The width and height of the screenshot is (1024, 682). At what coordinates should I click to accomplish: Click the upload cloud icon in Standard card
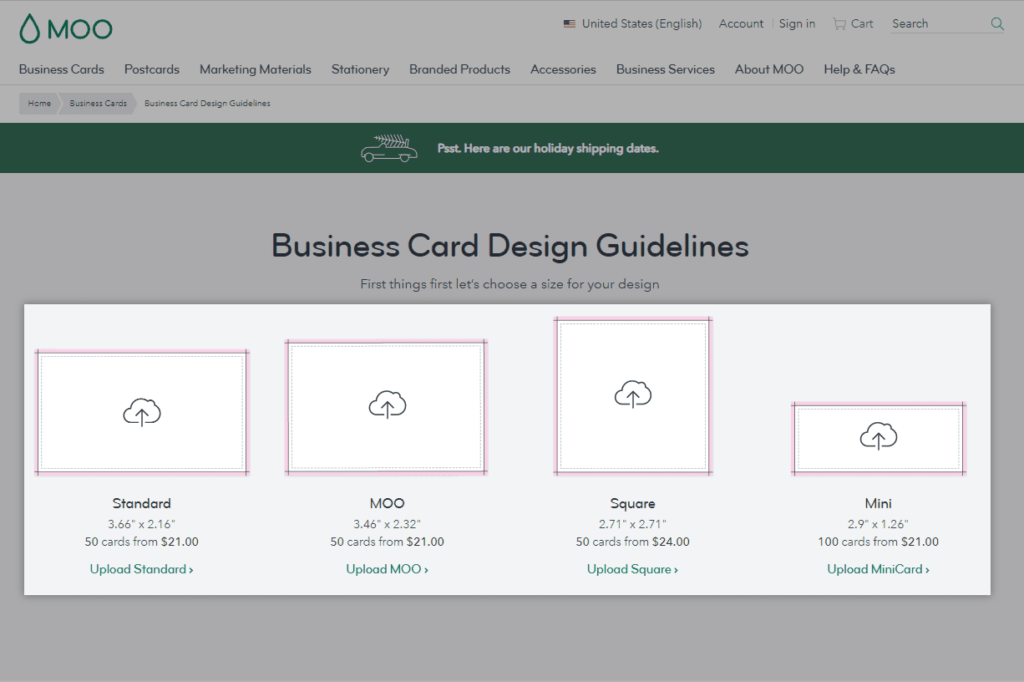coord(142,412)
